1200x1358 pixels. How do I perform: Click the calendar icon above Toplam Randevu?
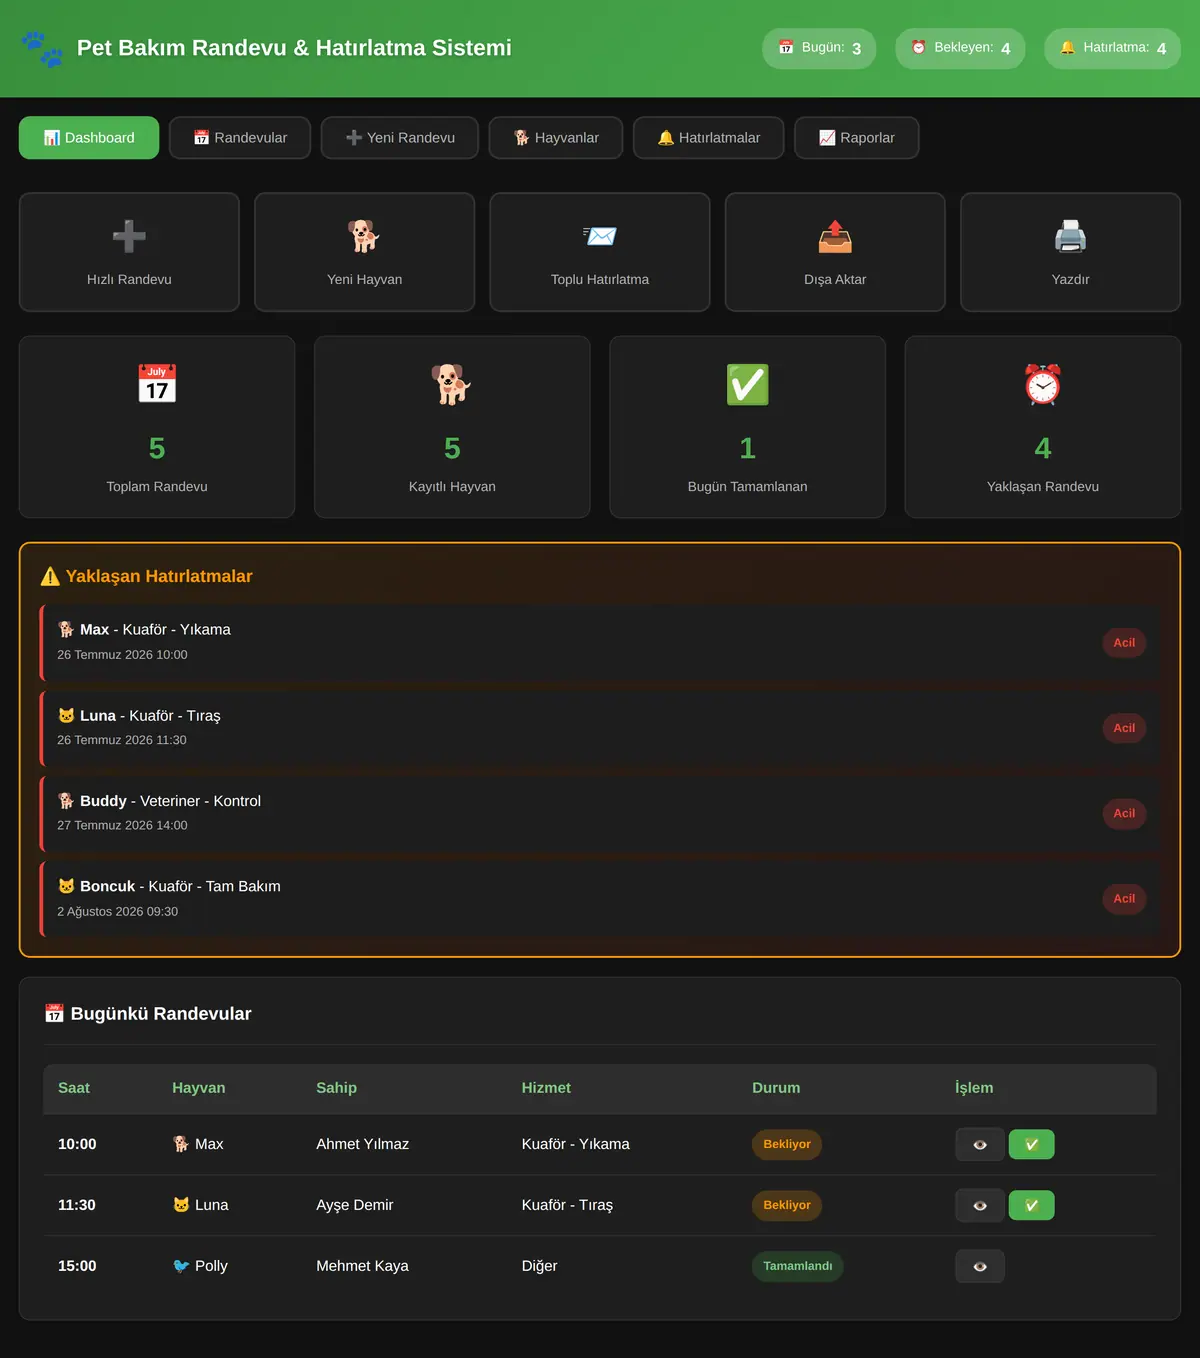[157, 384]
